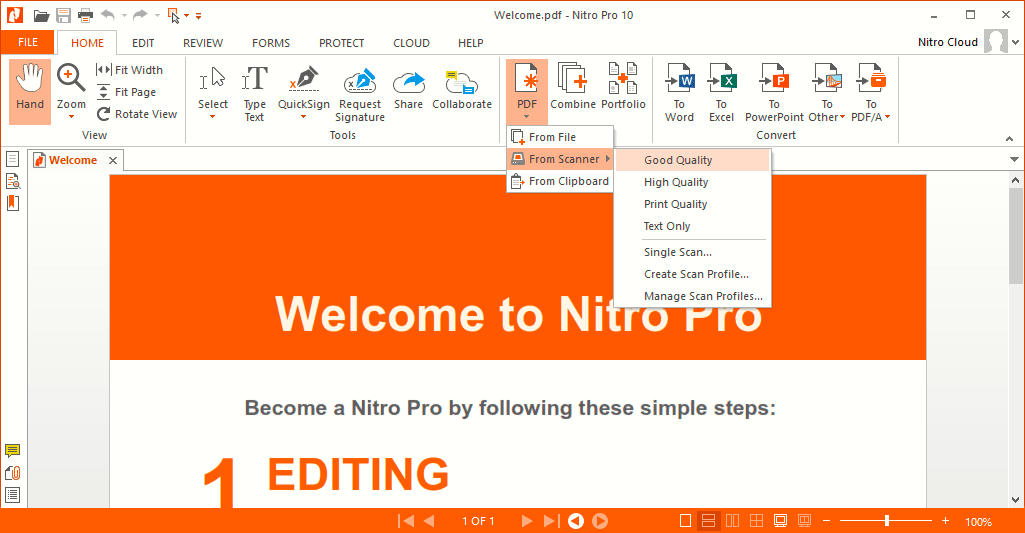This screenshot has height=533, width=1025.
Task: Open the Attachments panel paperclip icon
Action: (x=12, y=473)
